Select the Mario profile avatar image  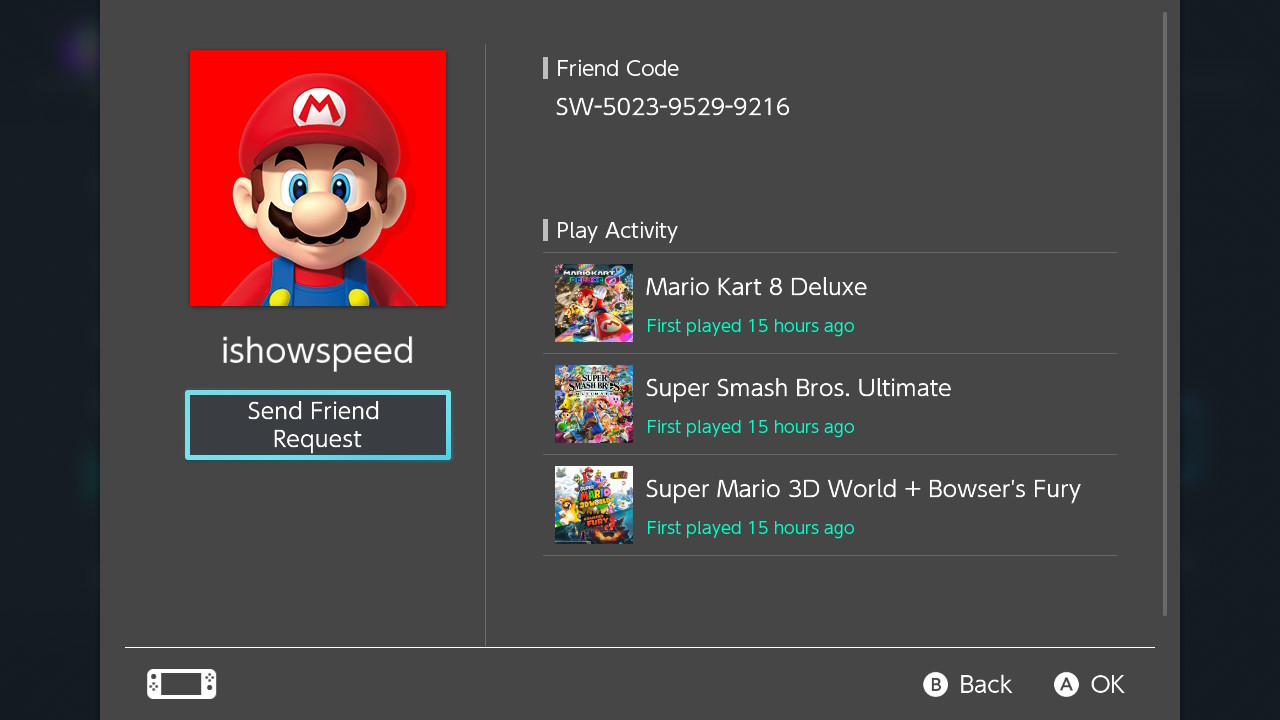[x=318, y=178]
